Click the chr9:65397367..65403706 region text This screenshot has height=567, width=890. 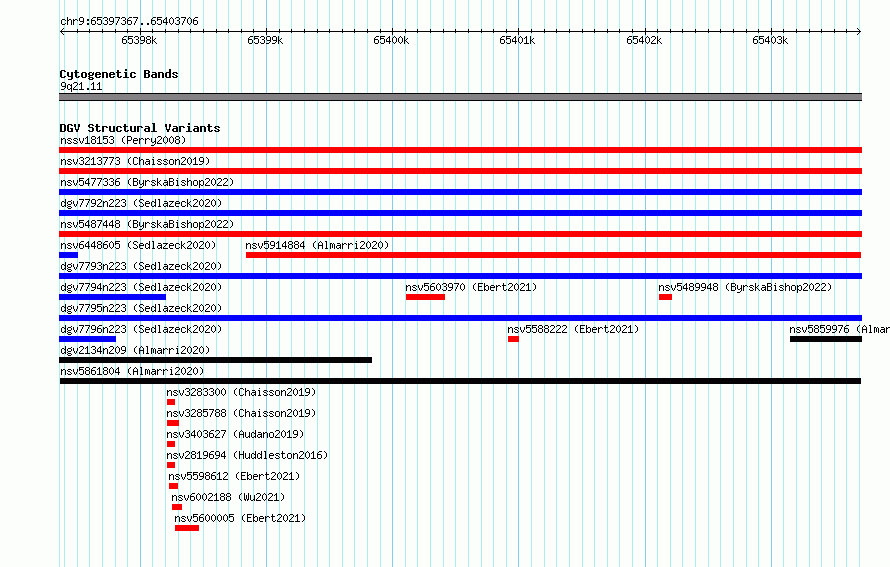[x=129, y=22]
